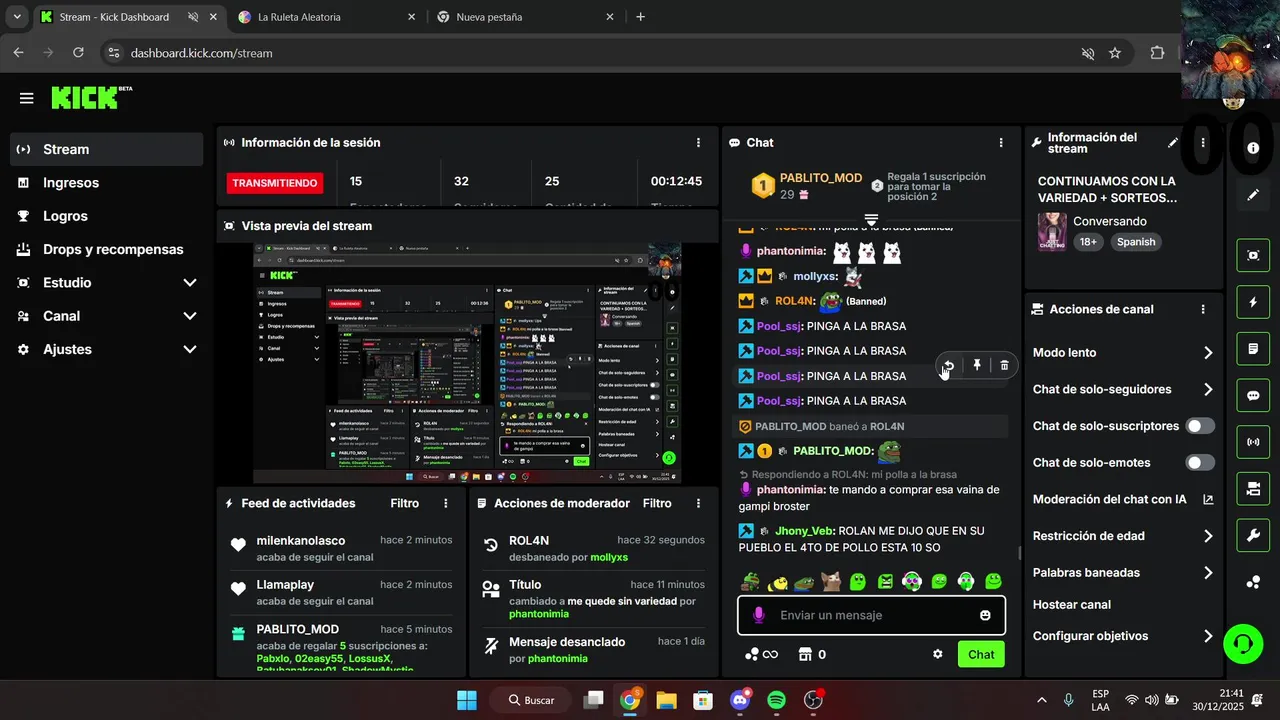Bookmark page with the star icon
Image resolution: width=1280 pixels, height=720 pixels.
[x=1115, y=53]
